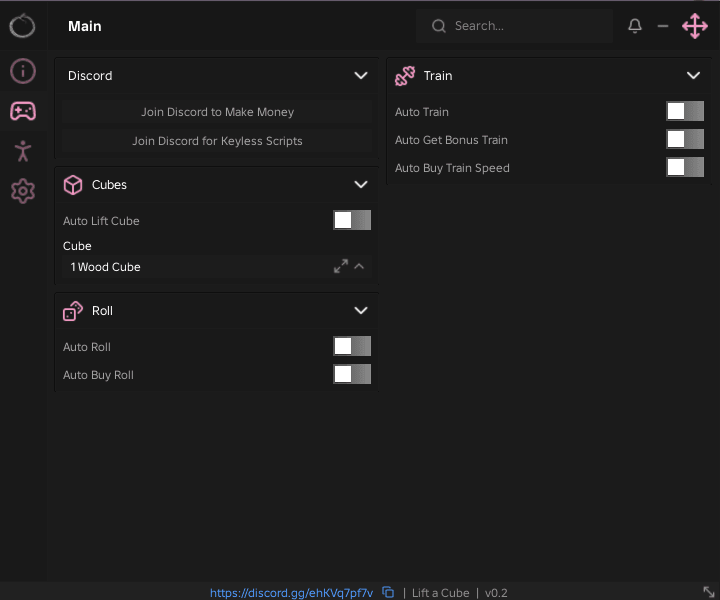Click Join Discord to Make Money button

(217, 112)
